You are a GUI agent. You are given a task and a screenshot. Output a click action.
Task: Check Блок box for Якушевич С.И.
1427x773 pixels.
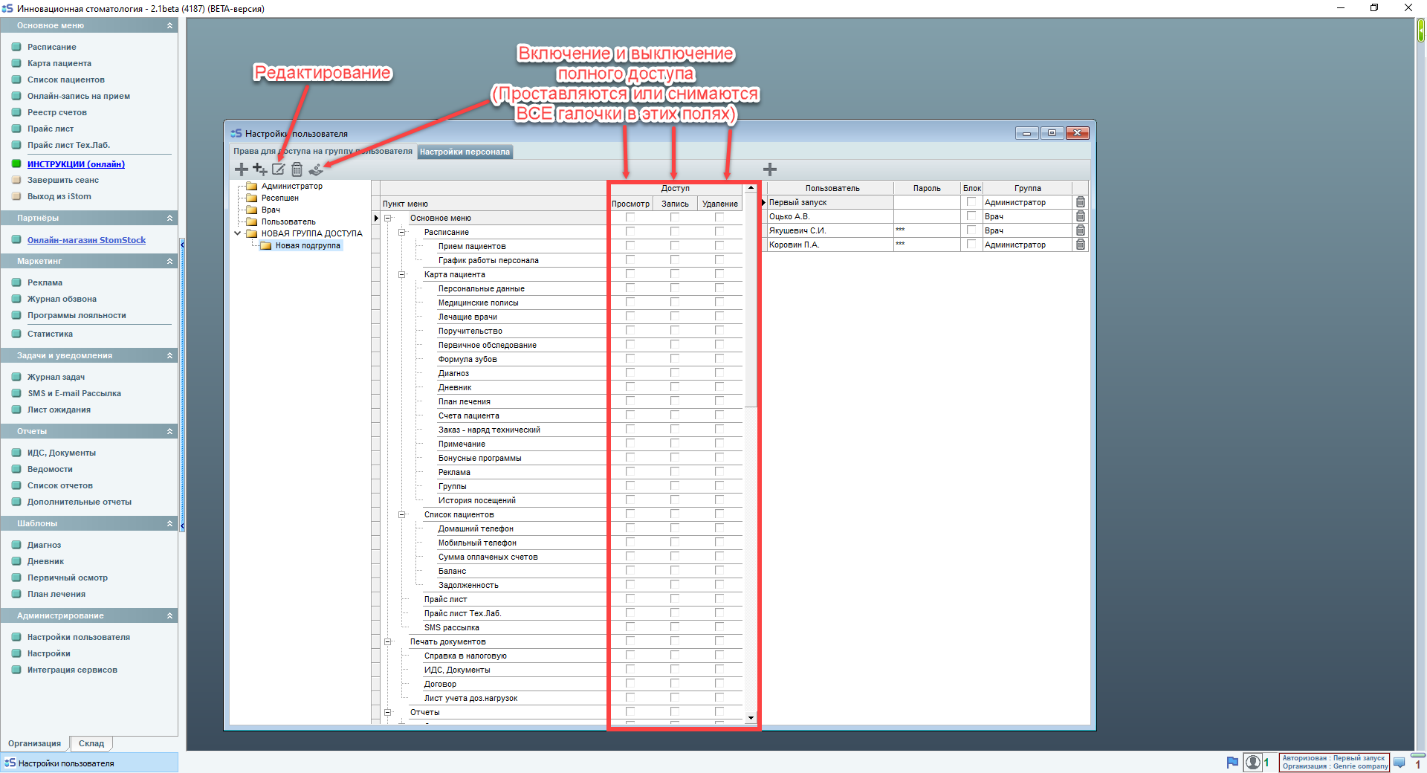971,230
